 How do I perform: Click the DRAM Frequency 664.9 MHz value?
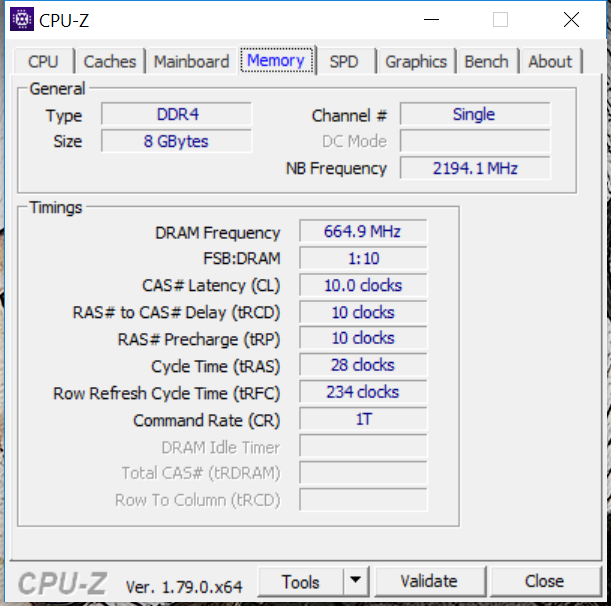363,231
